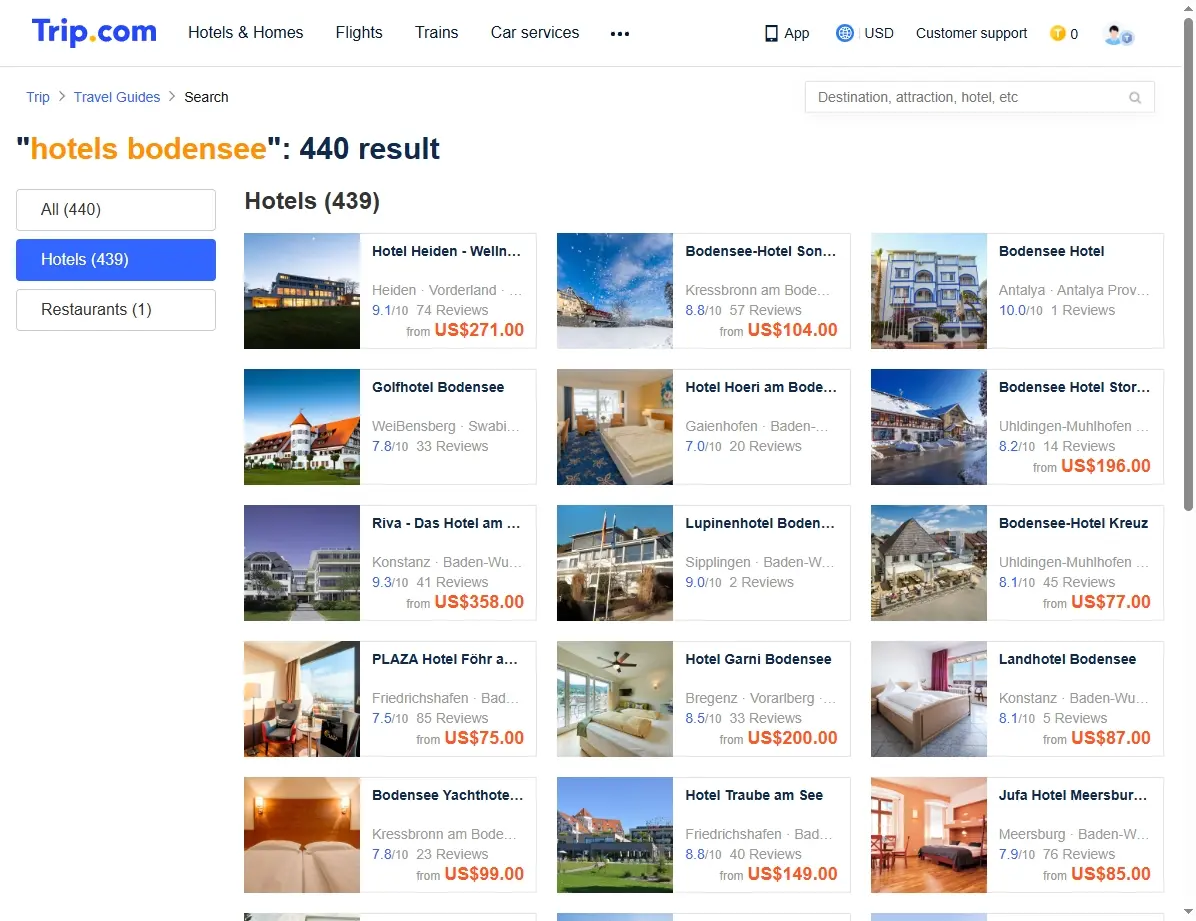Click the gold coin icon
The image size is (1196, 921).
1057,33
